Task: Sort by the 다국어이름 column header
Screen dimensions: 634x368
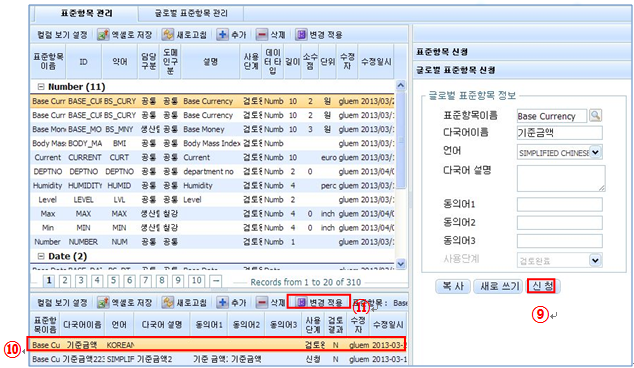Action: [82, 324]
